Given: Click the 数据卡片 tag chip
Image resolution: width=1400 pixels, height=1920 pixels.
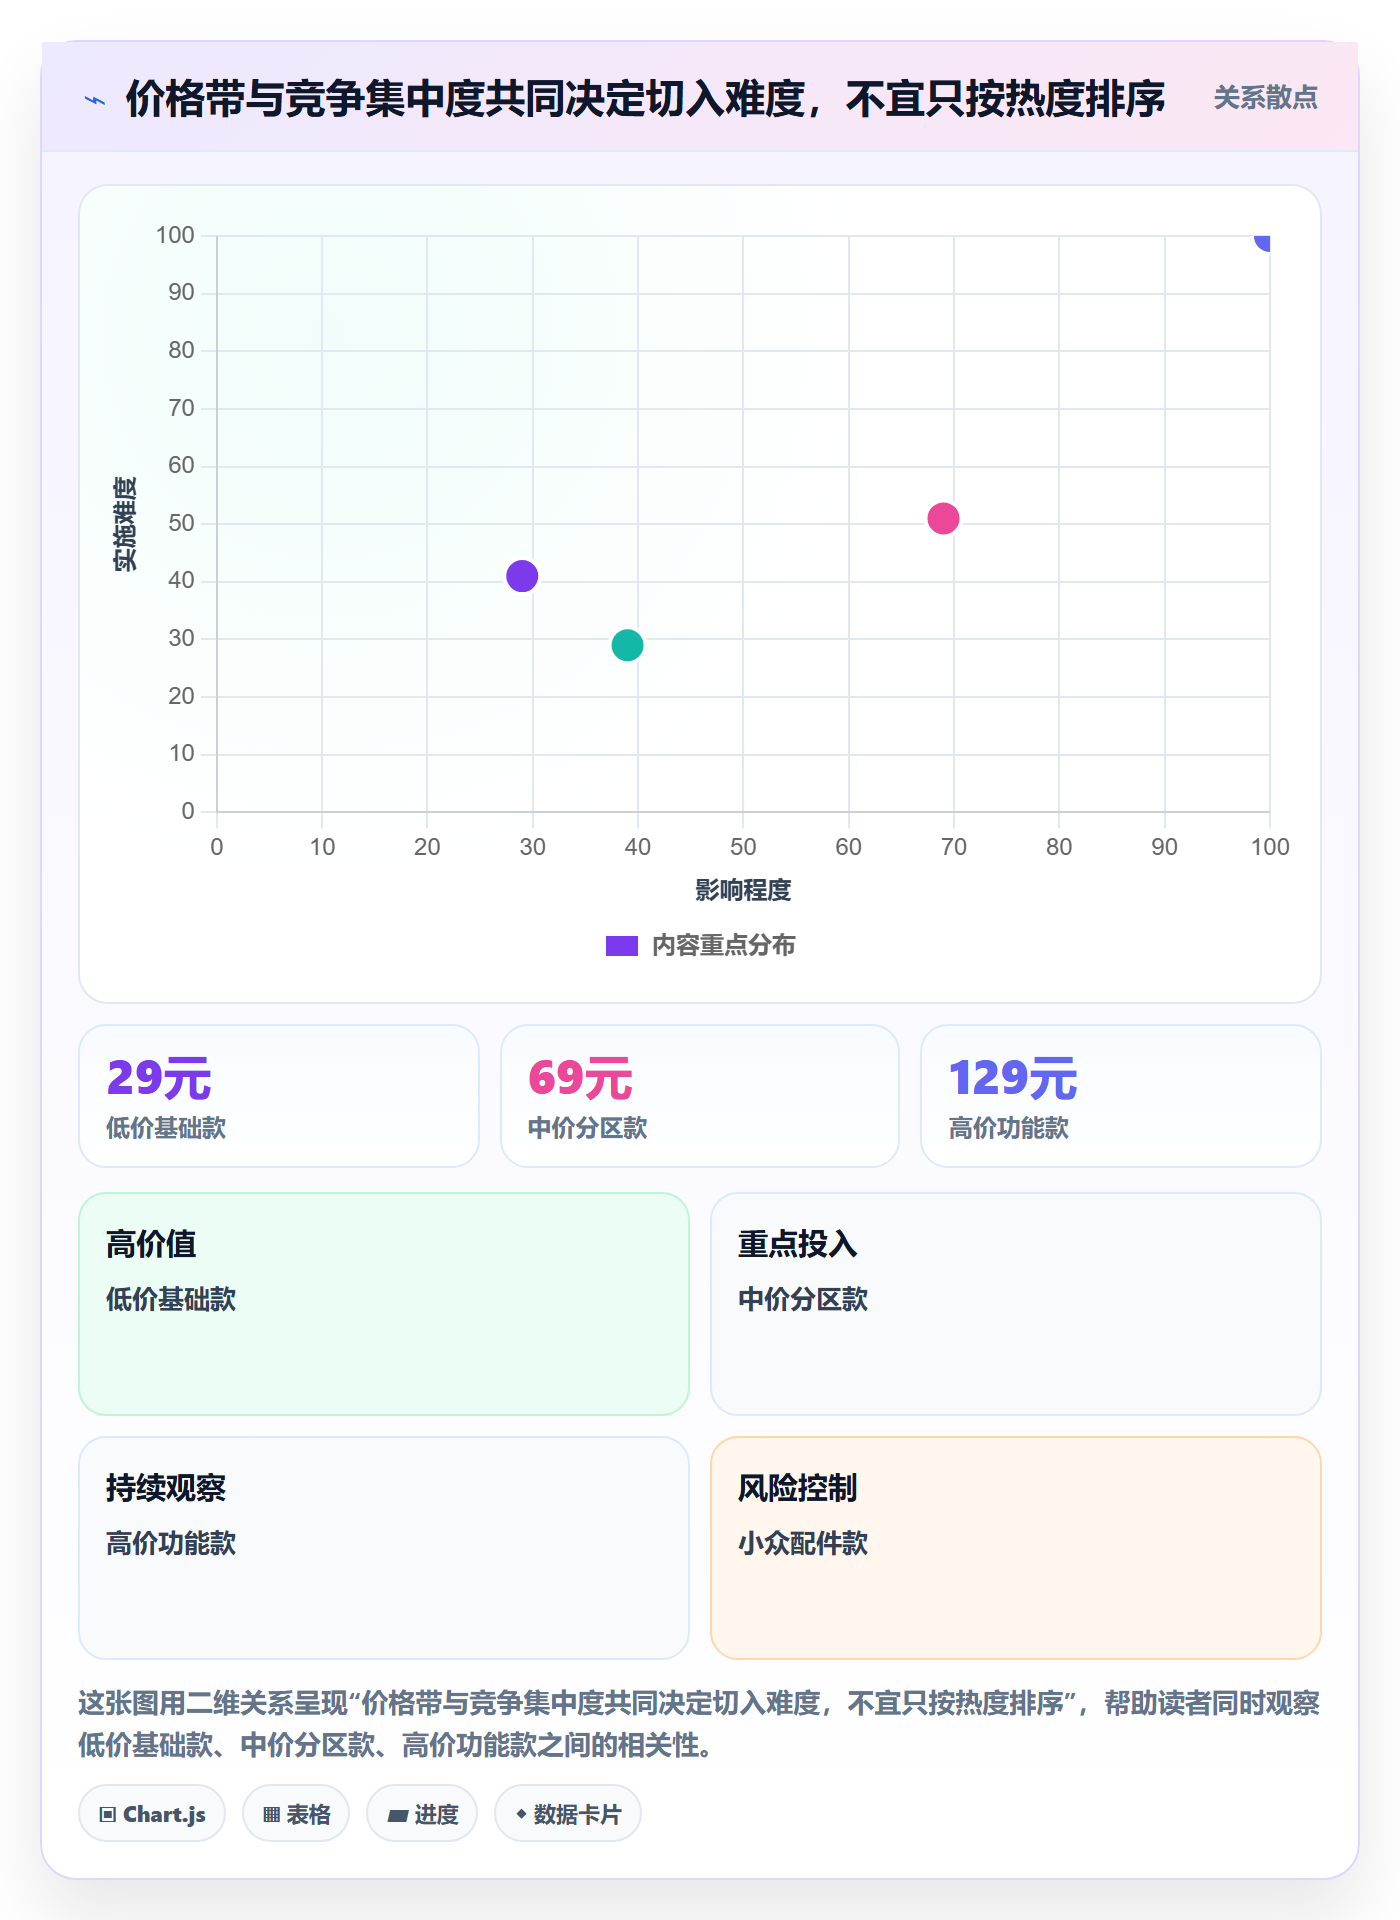Looking at the screenshot, I should point(568,1813).
